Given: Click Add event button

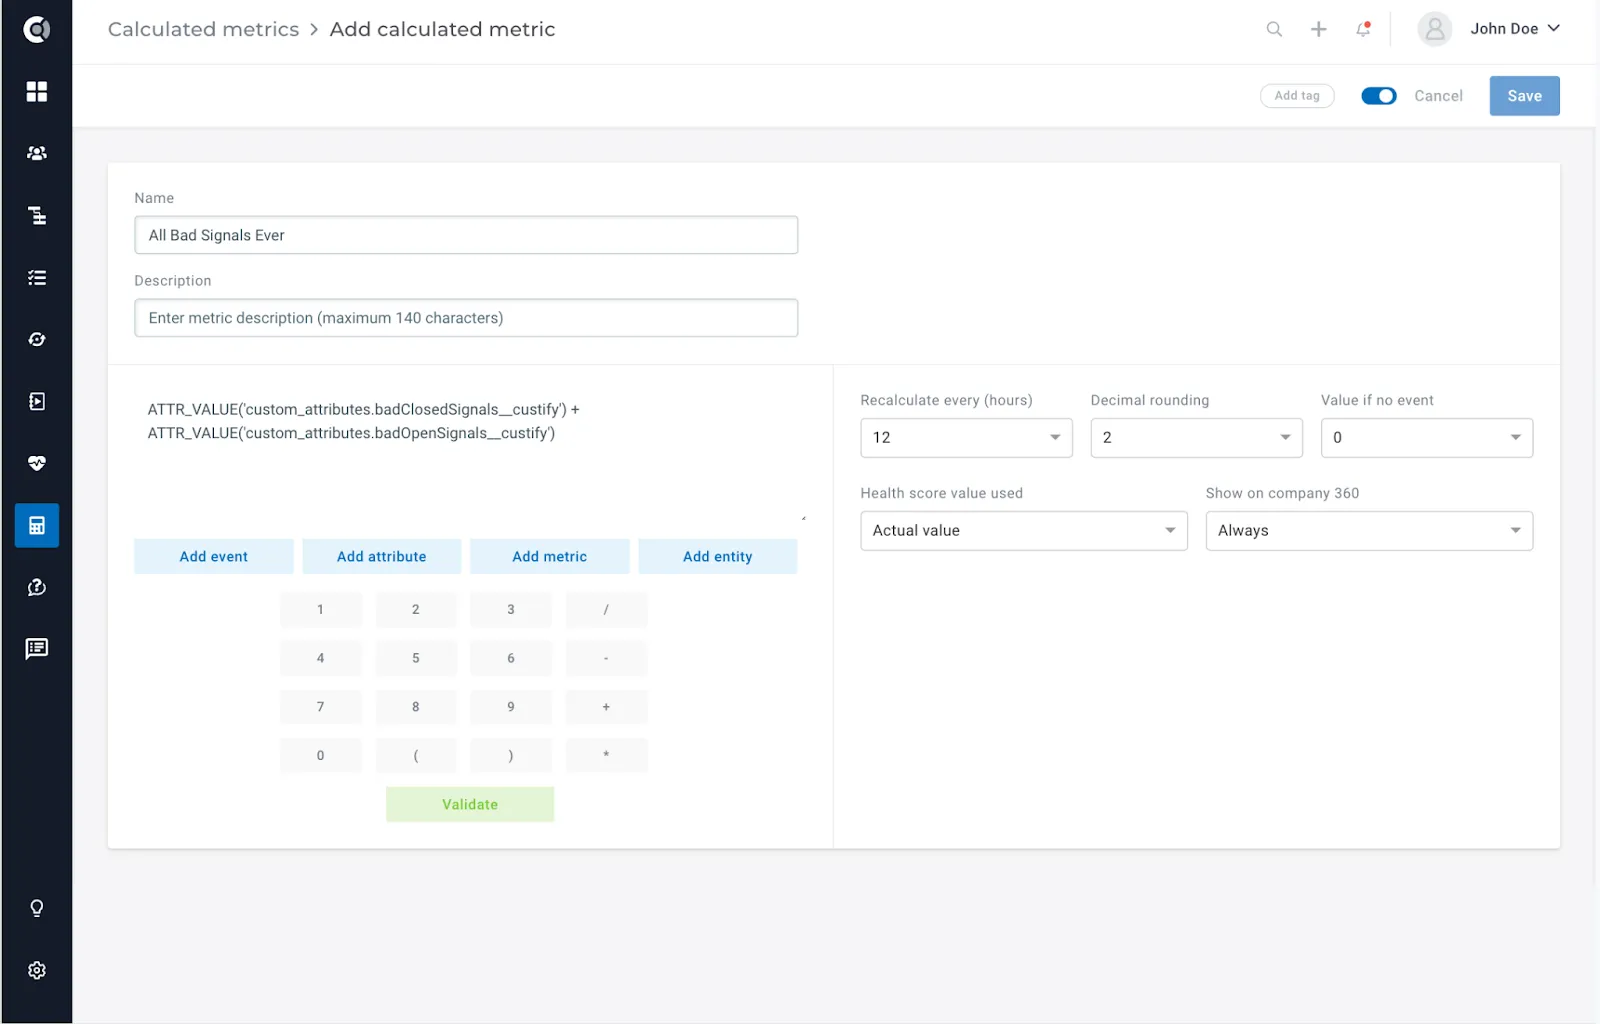Looking at the screenshot, I should click(214, 557).
